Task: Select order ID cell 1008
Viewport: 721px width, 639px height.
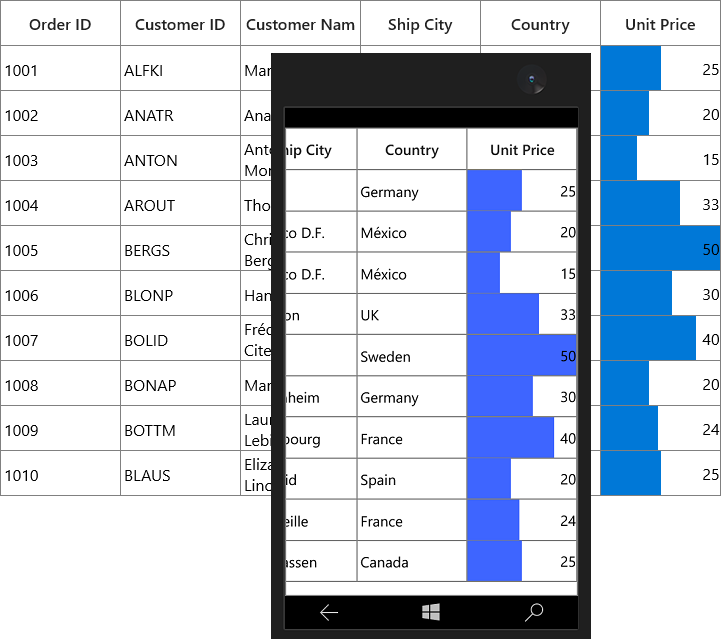Action: click(x=60, y=384)
